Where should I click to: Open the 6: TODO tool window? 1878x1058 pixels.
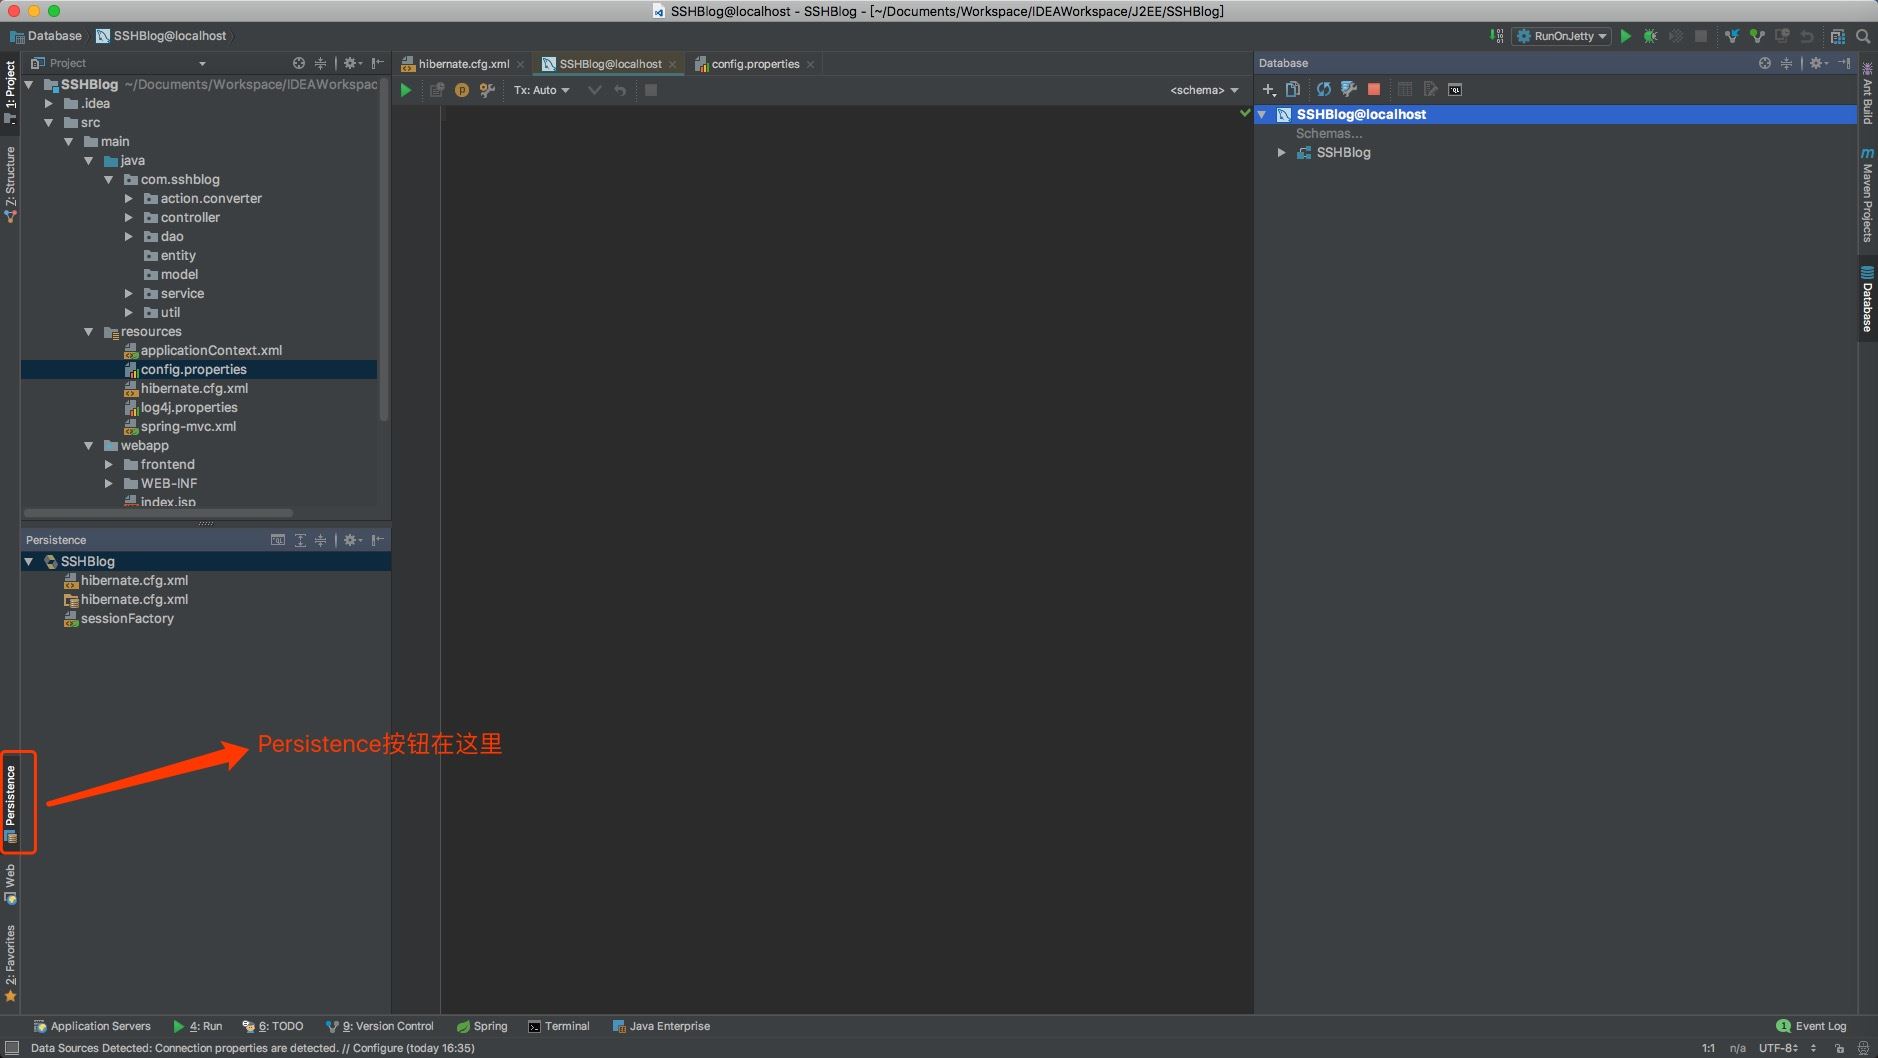coord(273,1026)
